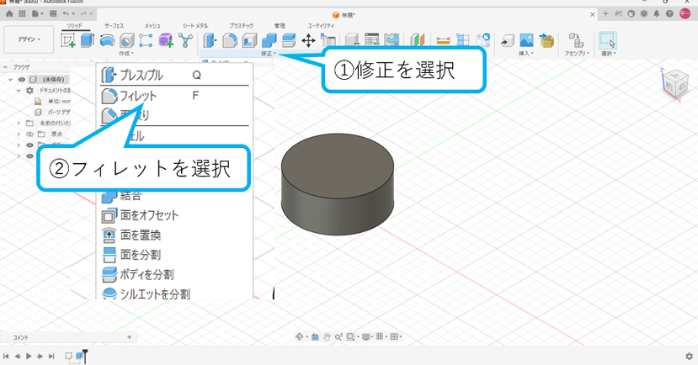Expand the 選択 dropdown
This screenshot has width=698, height=365.
coord(609,53)
